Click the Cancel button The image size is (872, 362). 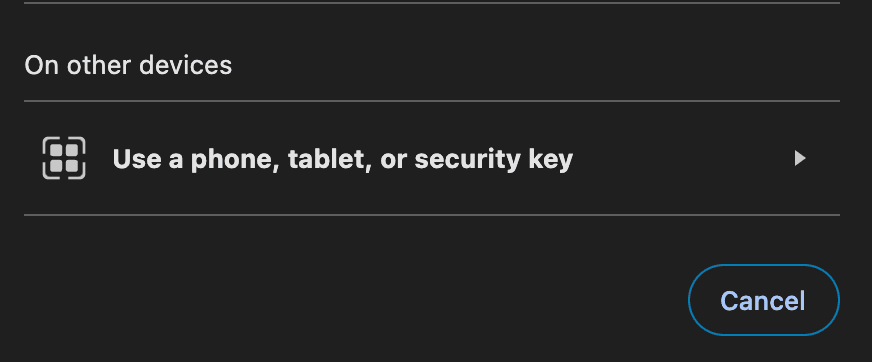click(764, 300)
